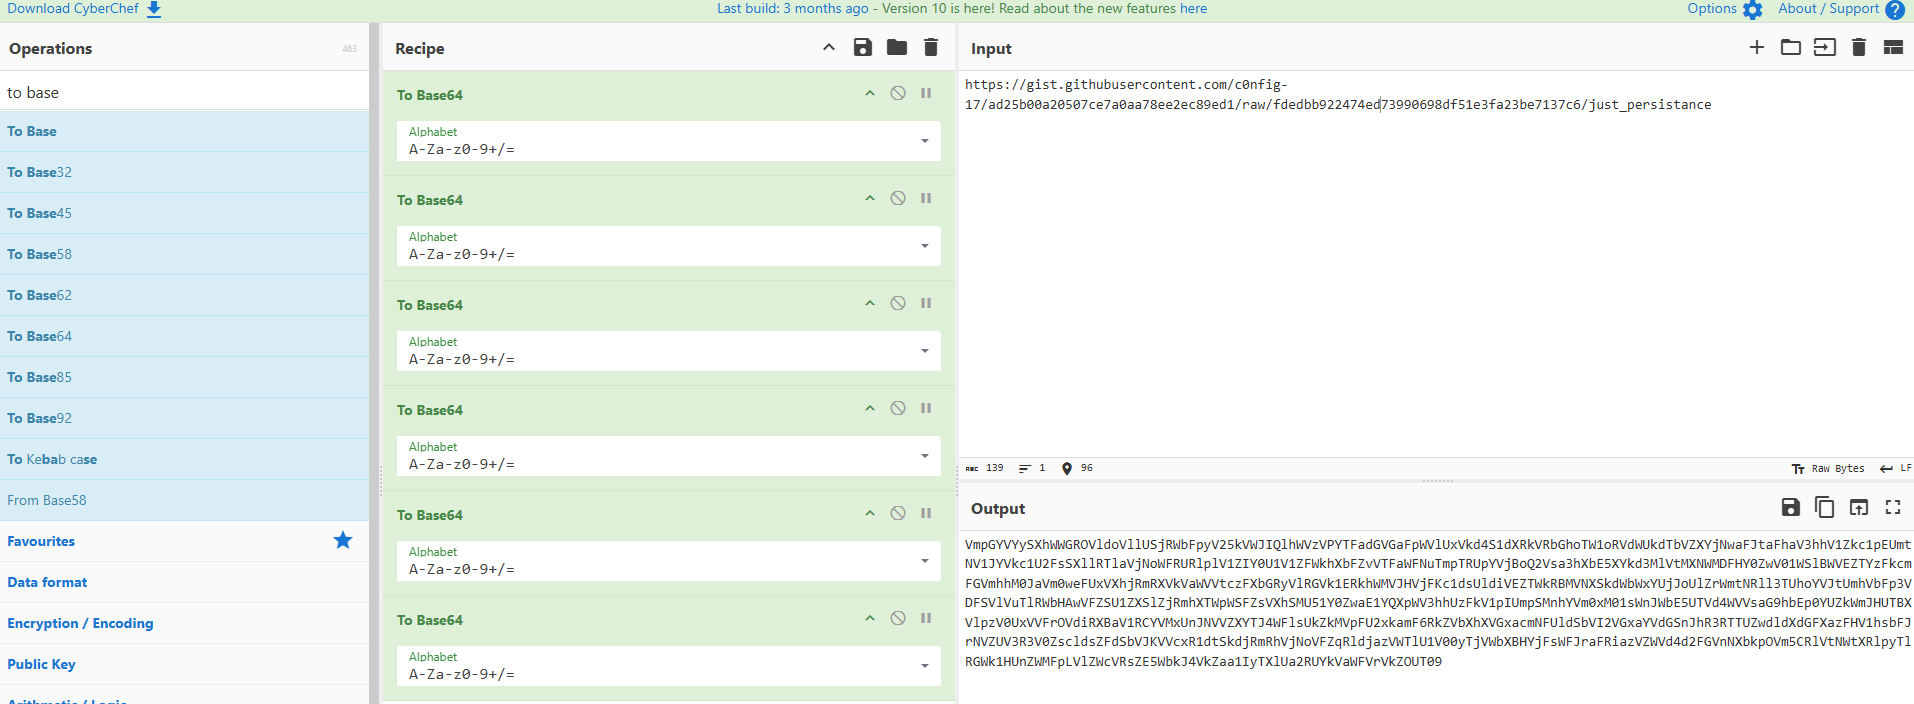Open the Data format category
The image size is (1914, 704).
tap(47, 582)
